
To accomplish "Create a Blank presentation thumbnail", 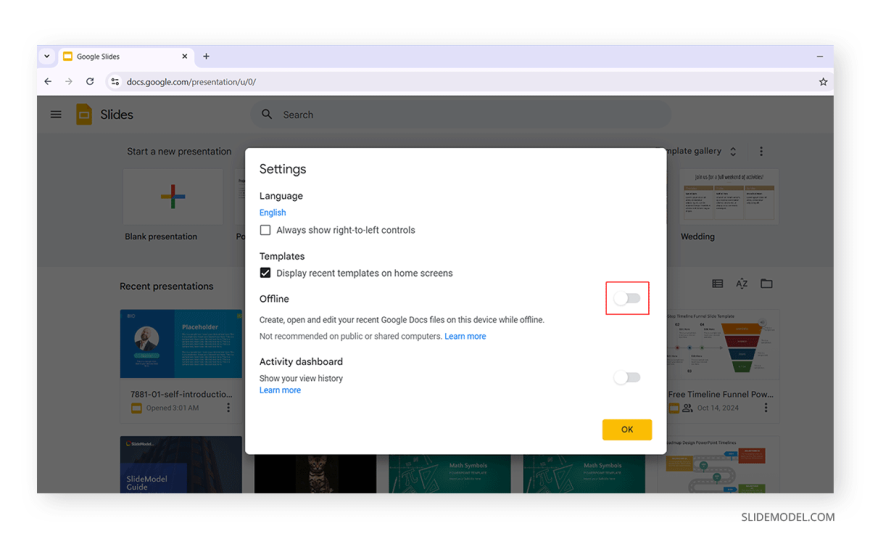I will [173, 197].
